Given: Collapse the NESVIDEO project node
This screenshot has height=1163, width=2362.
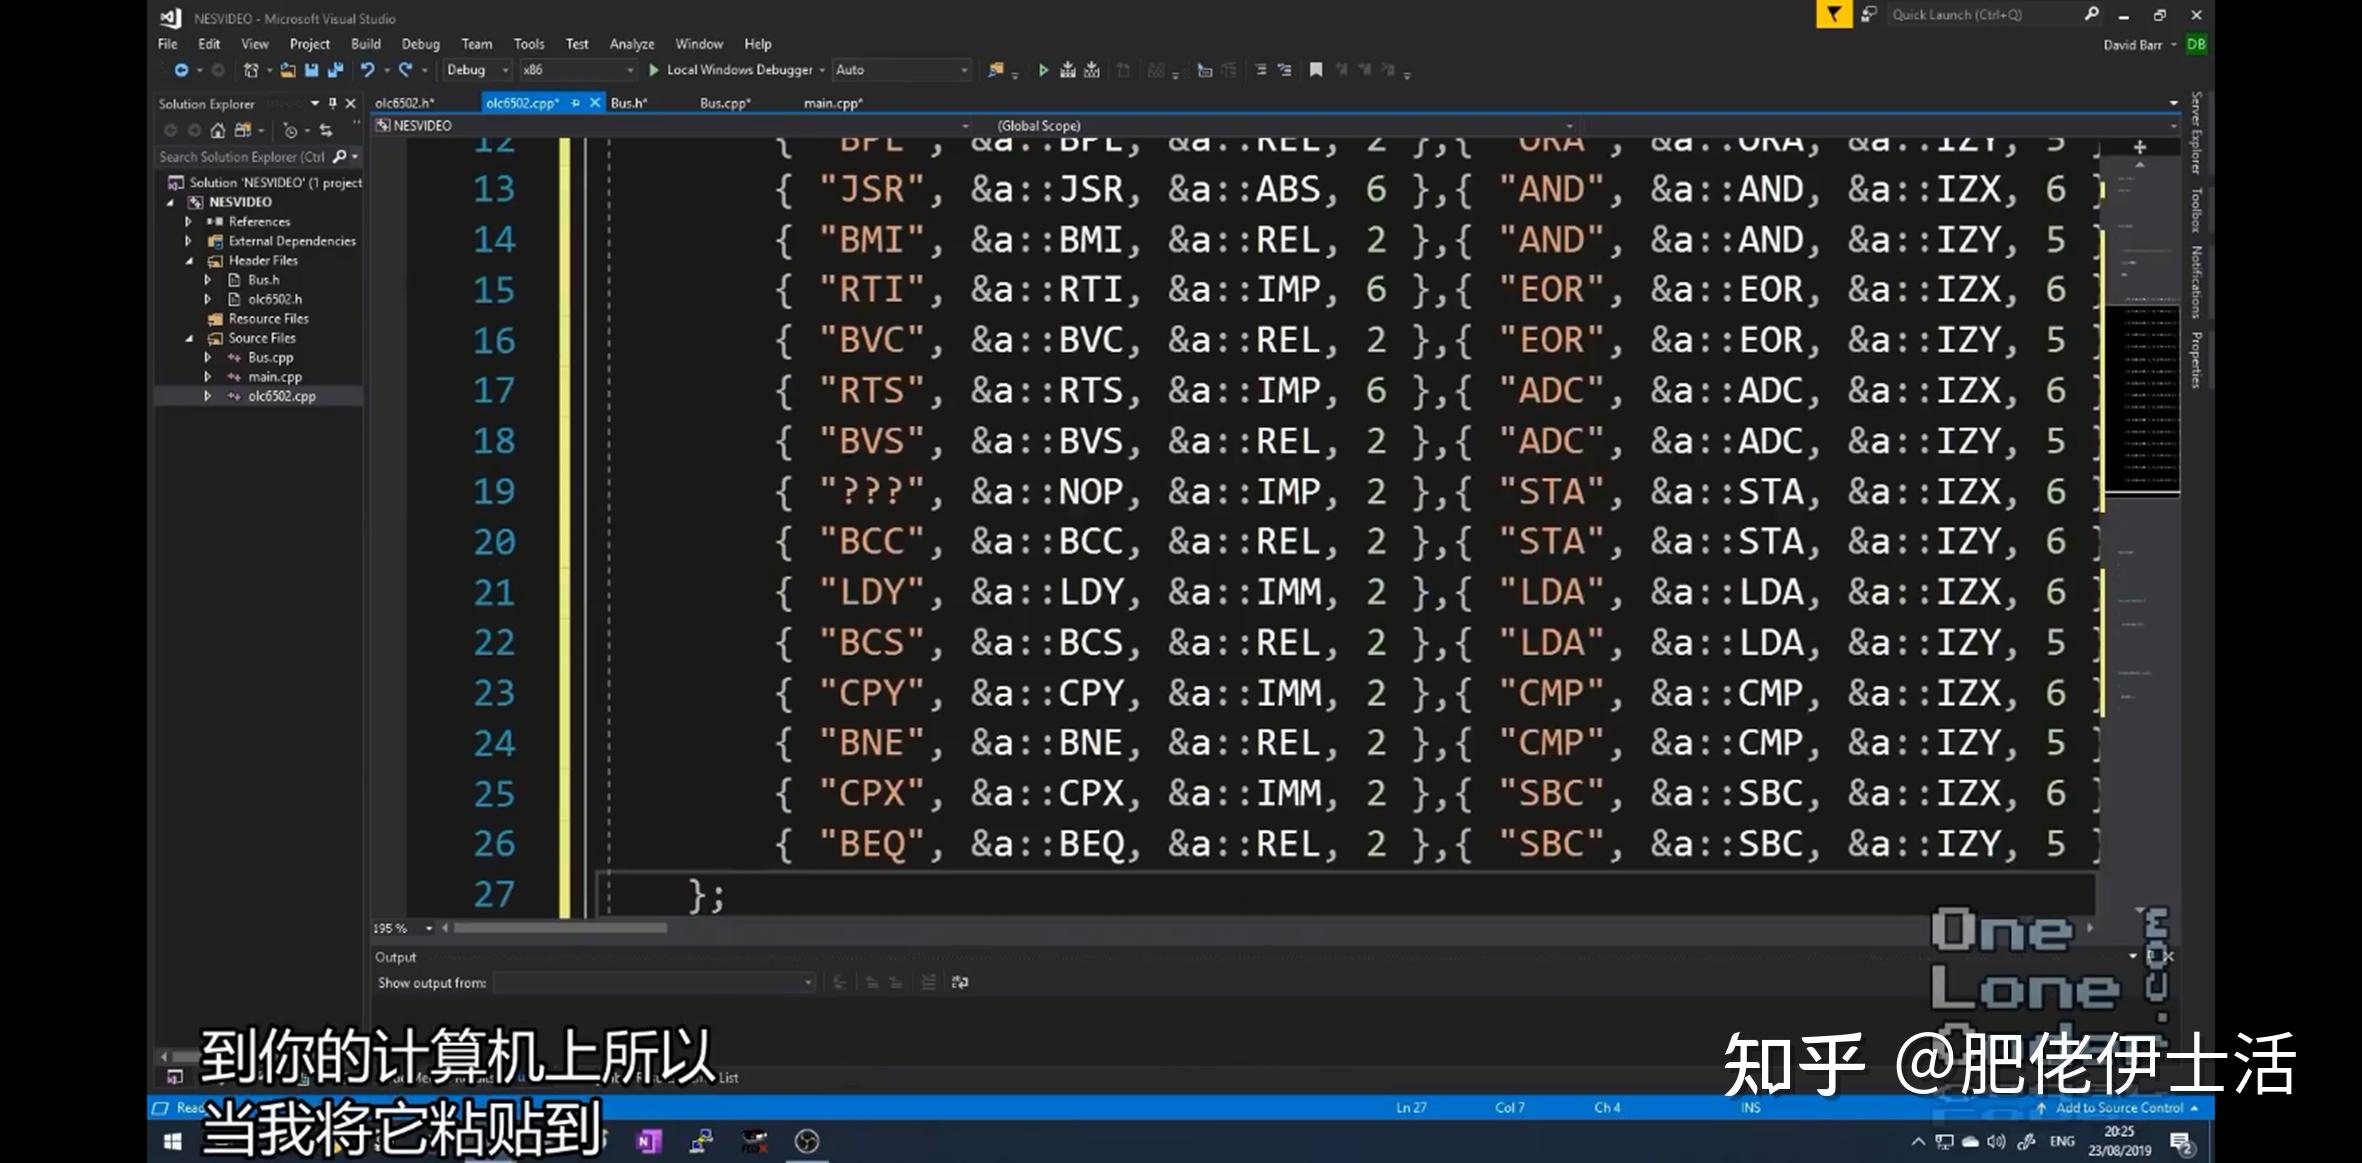Looking at the screenshot, I should coord(170,202).
